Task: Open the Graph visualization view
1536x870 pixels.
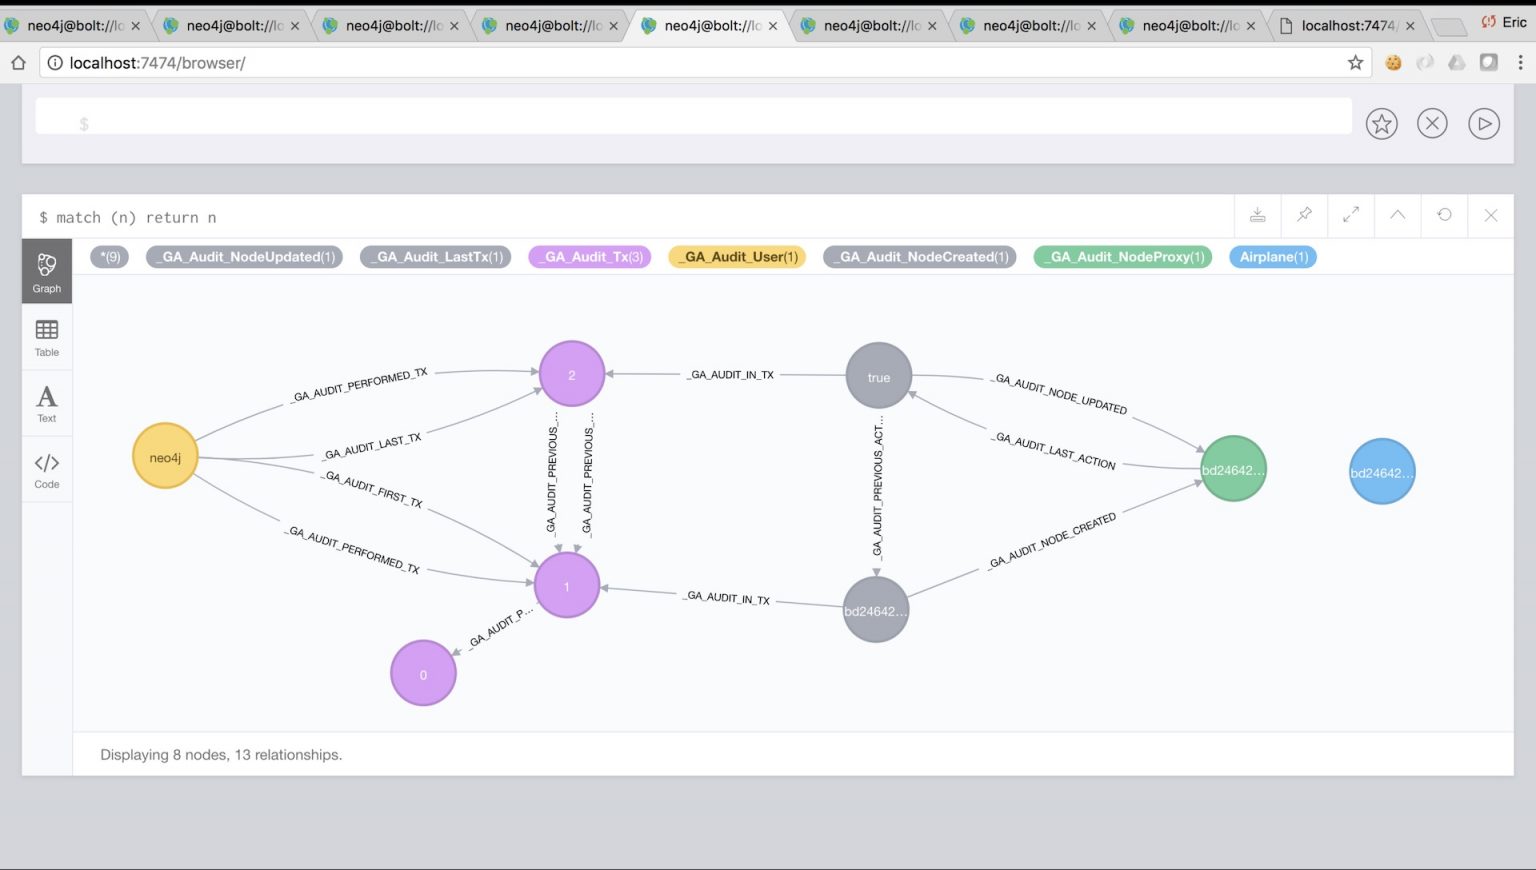Action: 46,269
